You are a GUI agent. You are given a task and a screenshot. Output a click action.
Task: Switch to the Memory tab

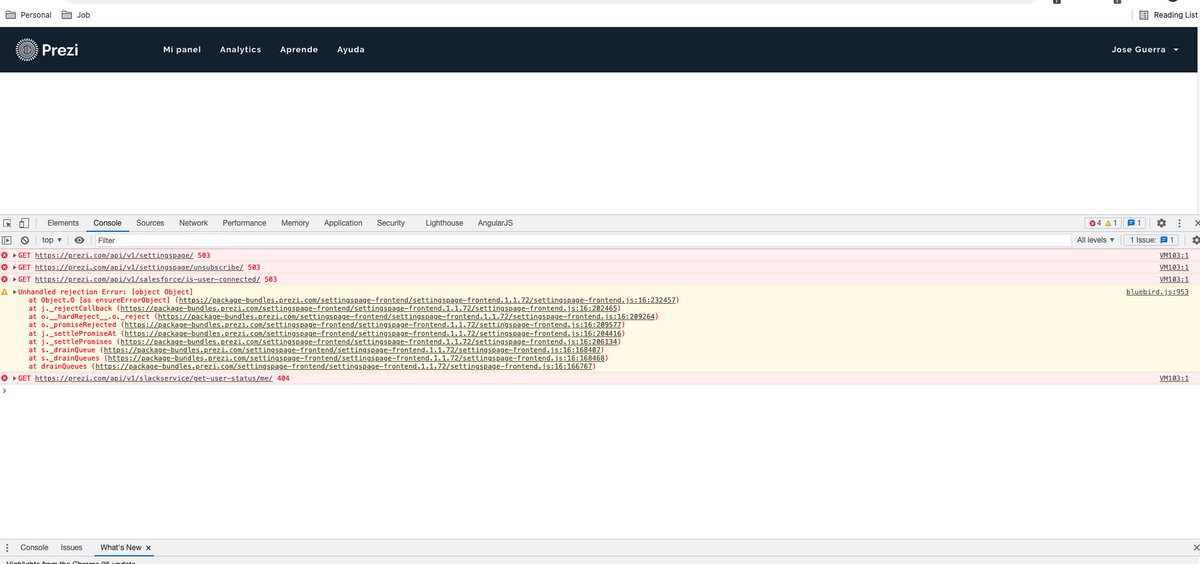tap(295, 223)
